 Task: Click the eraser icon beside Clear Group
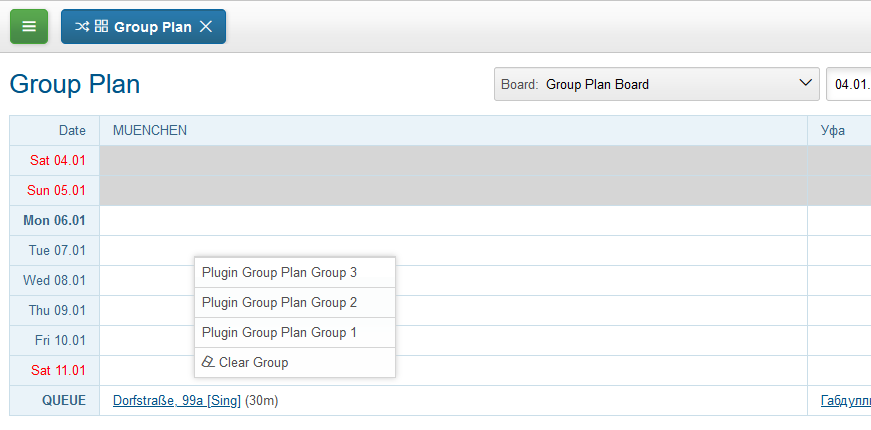coord(208,362)
